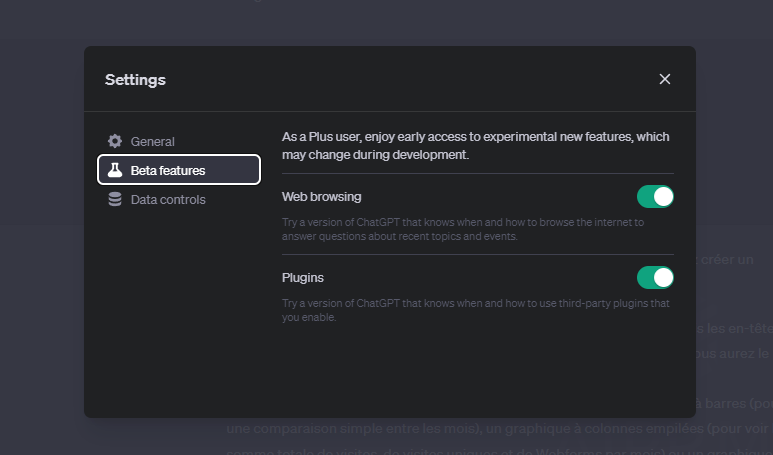Open the General settings tab

(x=178, y=141)
